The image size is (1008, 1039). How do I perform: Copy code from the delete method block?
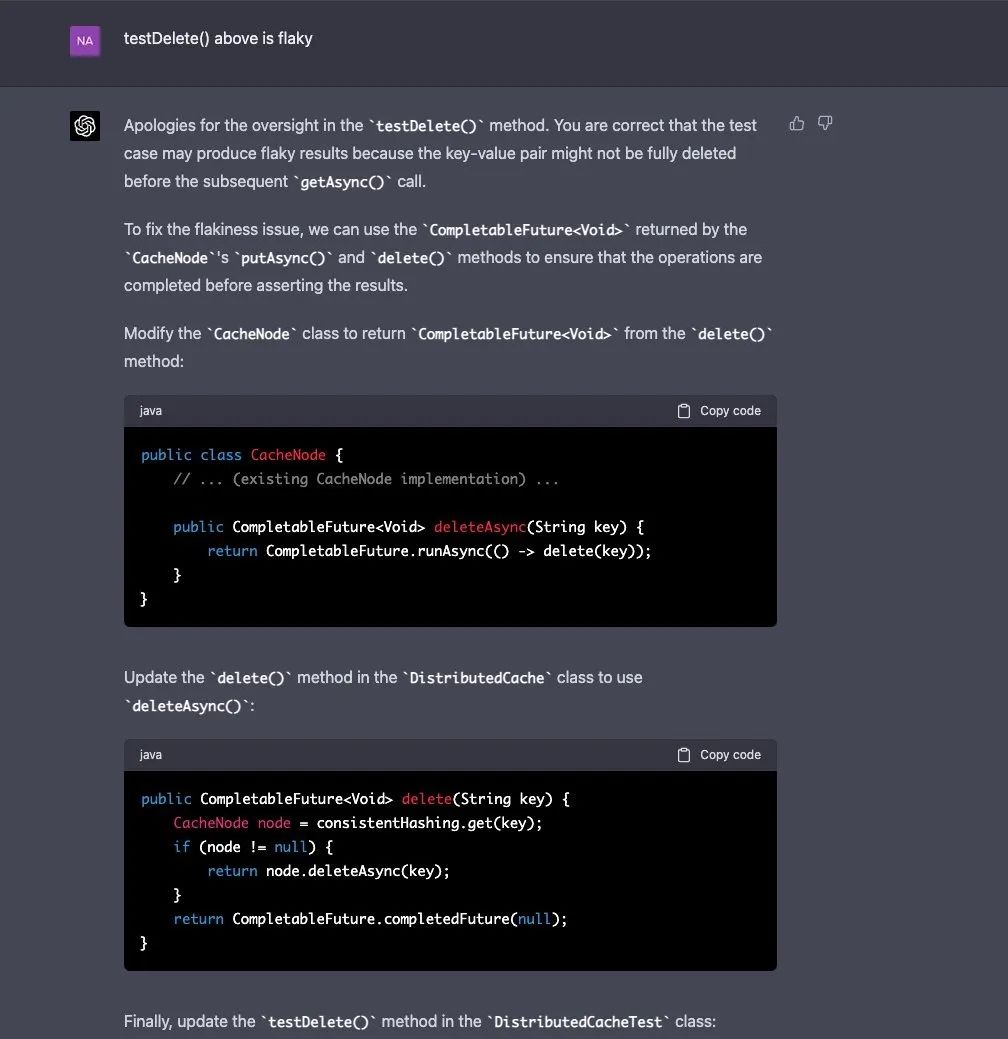coord(719,755)
